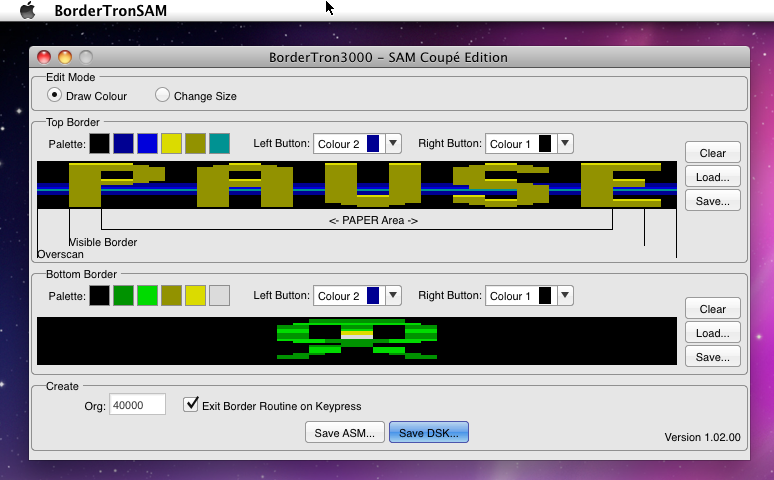
Task: Clear the Top Border design
Action: 712,153
